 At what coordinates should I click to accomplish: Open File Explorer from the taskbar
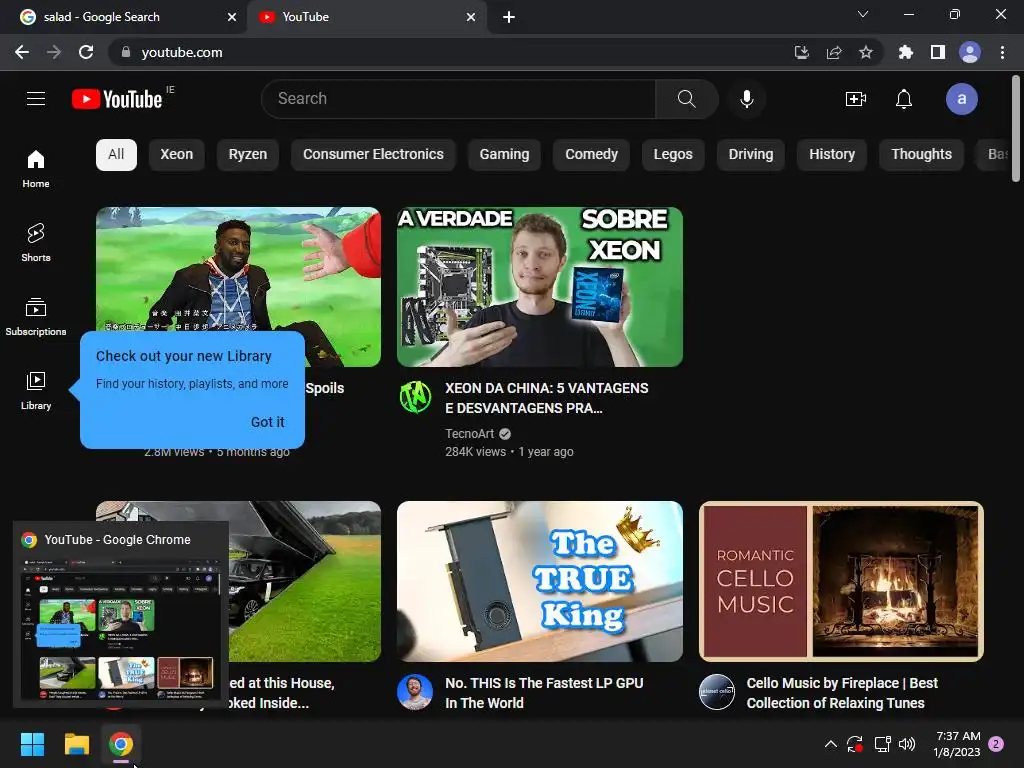[76, 744]
